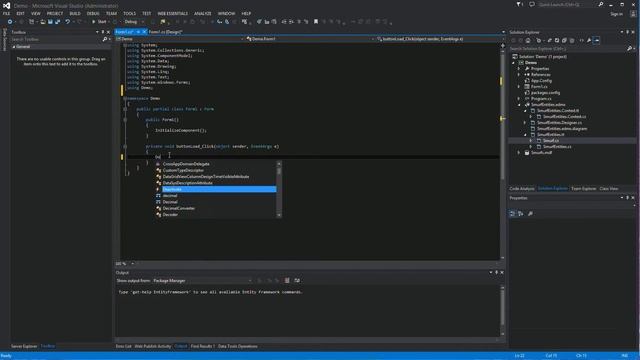Open the DEBUG menu
640x360 pixels.
pos(93,13)
